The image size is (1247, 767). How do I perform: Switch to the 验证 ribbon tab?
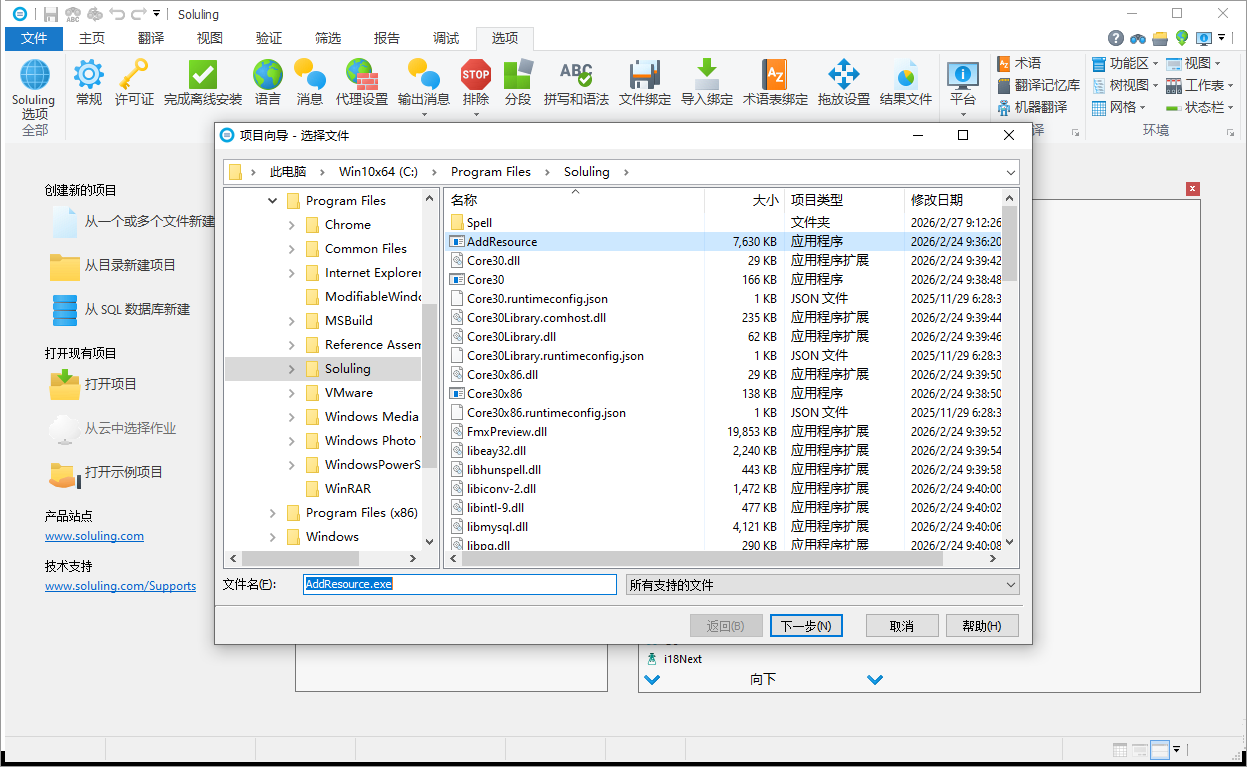(x=268, y=38)
